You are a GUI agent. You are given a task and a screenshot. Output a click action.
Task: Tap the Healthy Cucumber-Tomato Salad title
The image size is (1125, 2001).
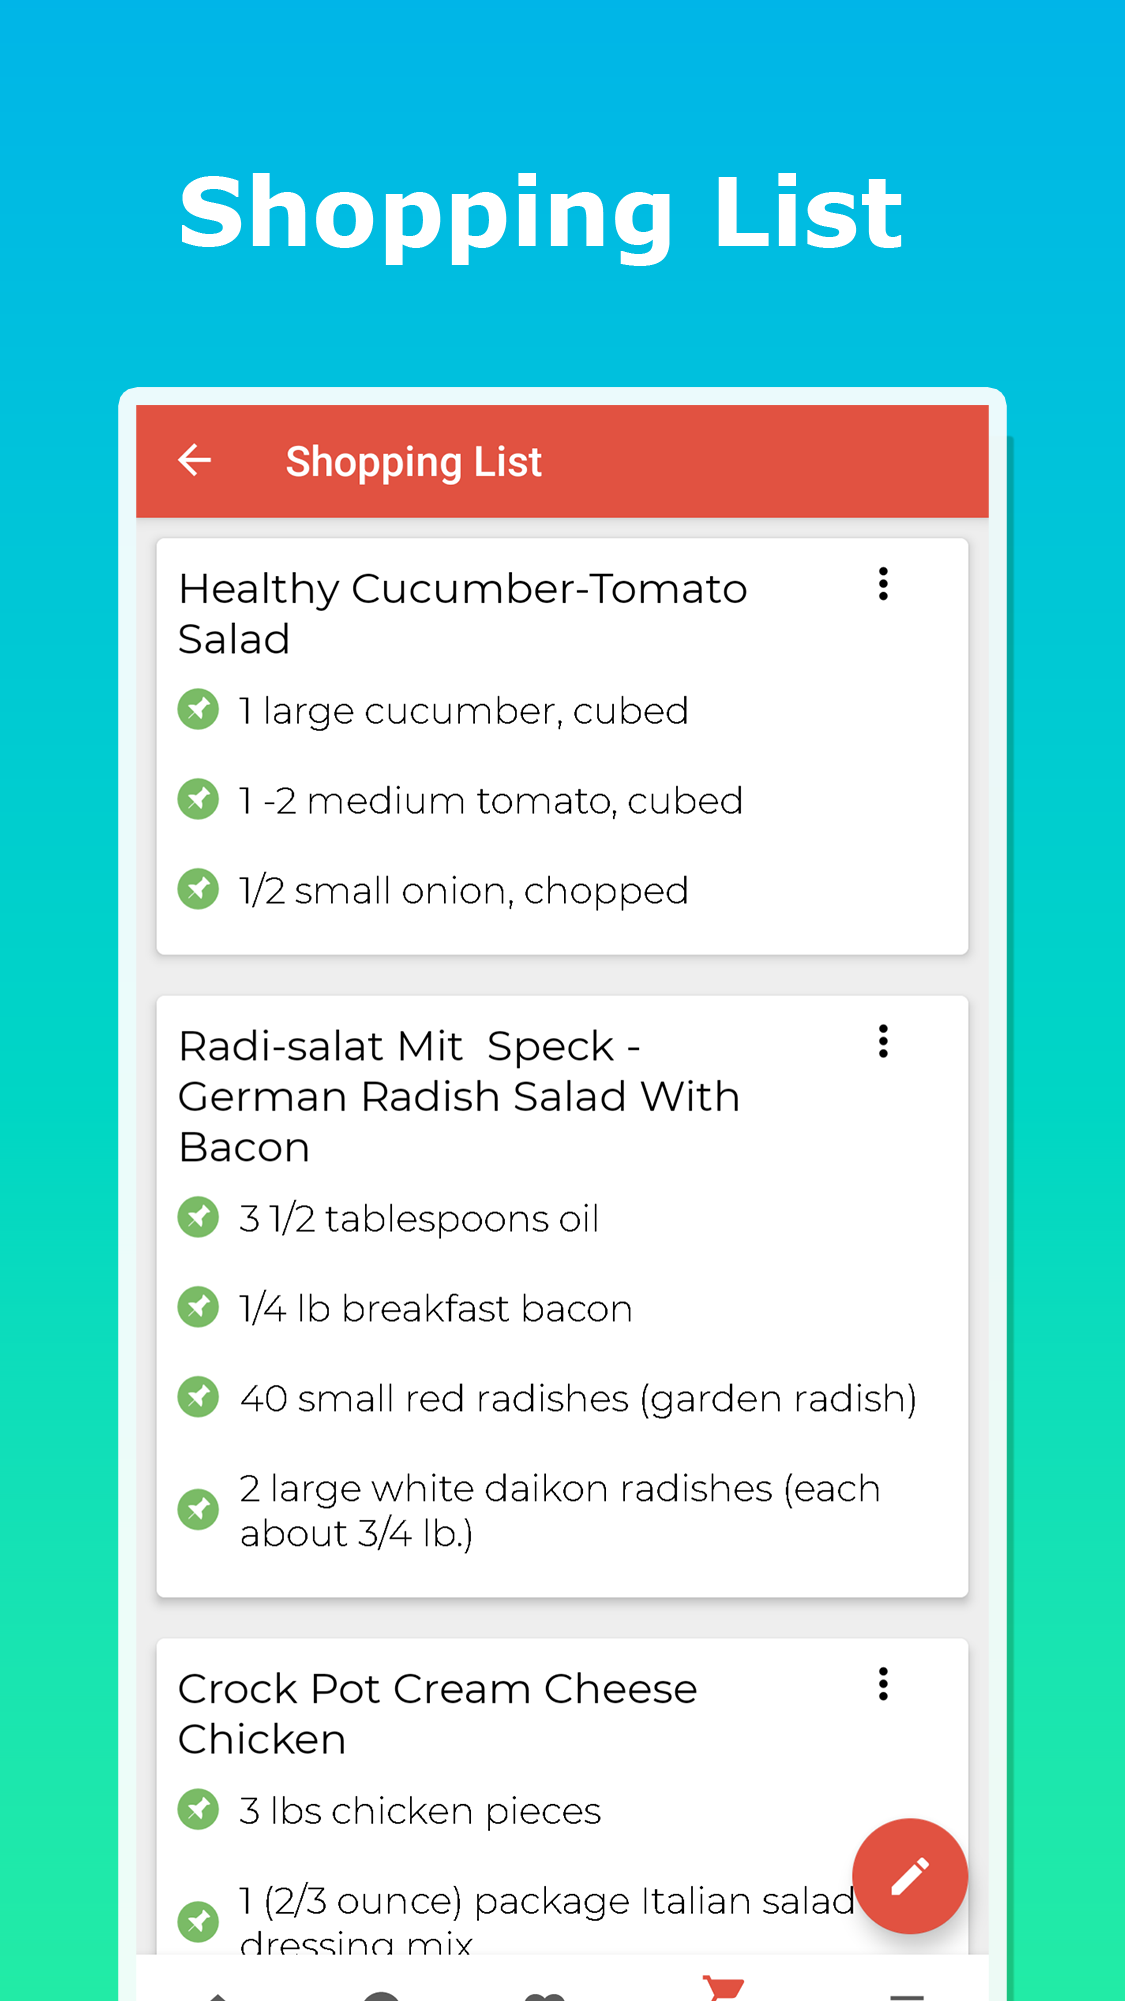pyautogui.click(x=462, y=613)
